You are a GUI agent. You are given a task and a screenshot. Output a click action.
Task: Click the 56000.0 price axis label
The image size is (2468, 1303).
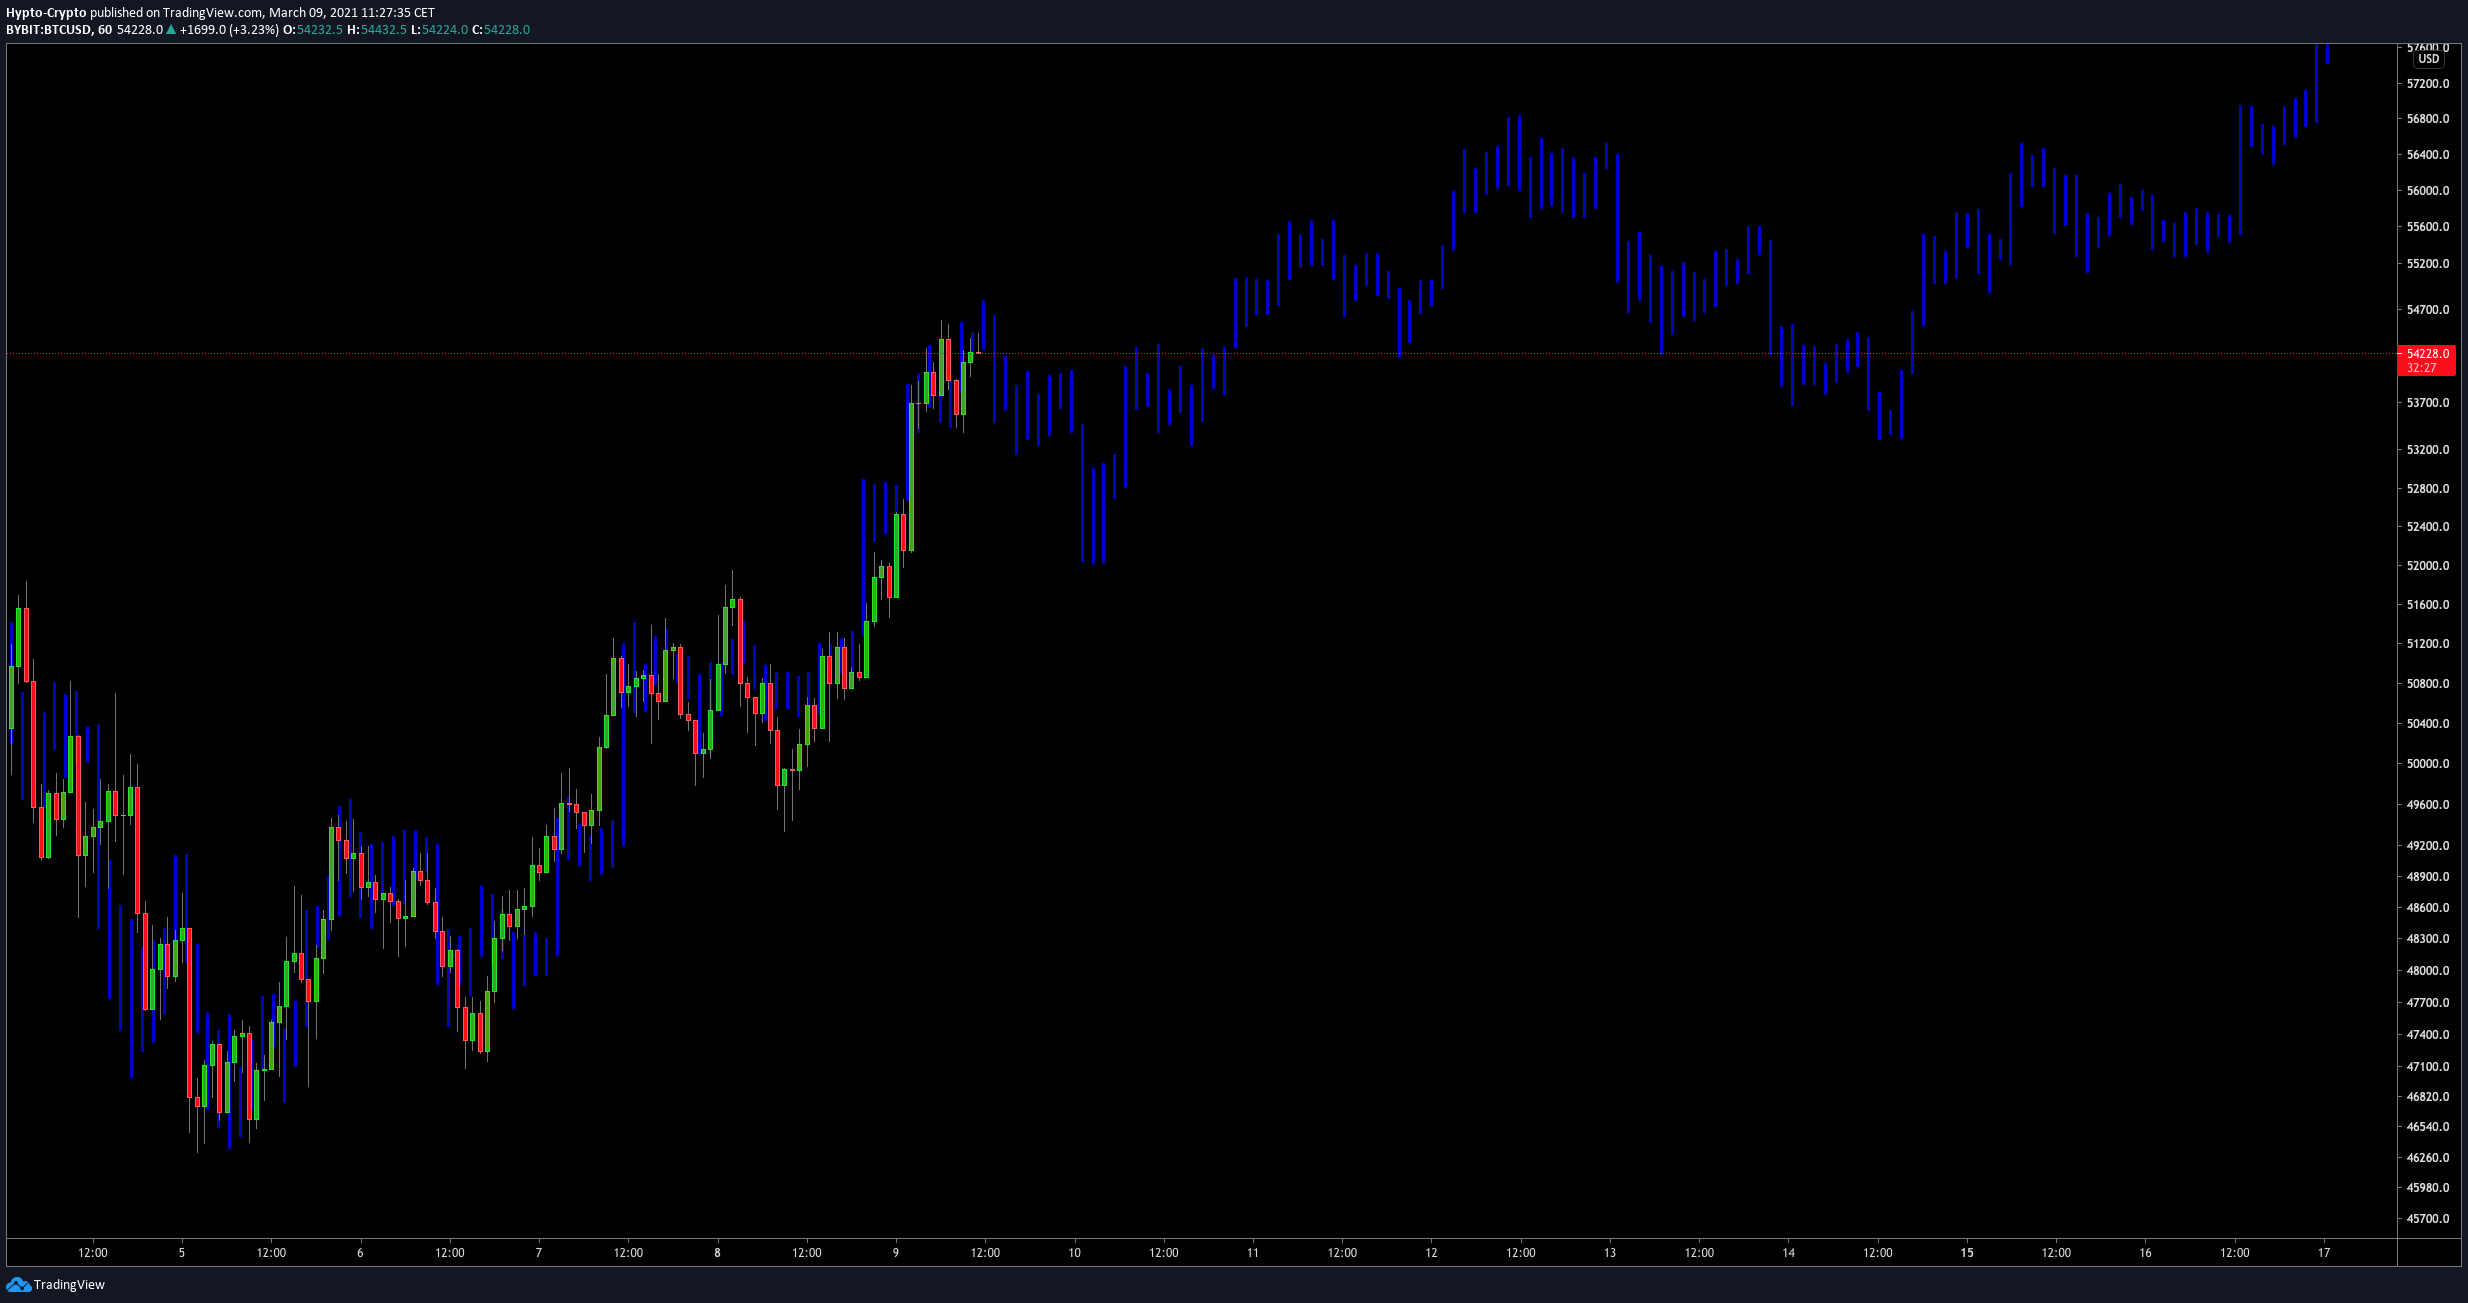[x=2428, y=191]
